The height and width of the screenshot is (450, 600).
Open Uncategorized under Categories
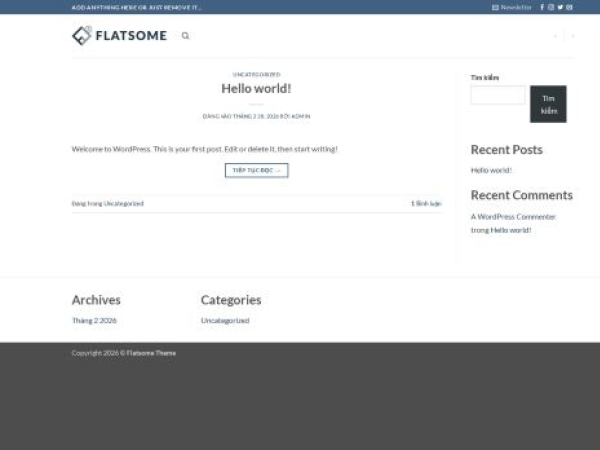pos(225,321)
